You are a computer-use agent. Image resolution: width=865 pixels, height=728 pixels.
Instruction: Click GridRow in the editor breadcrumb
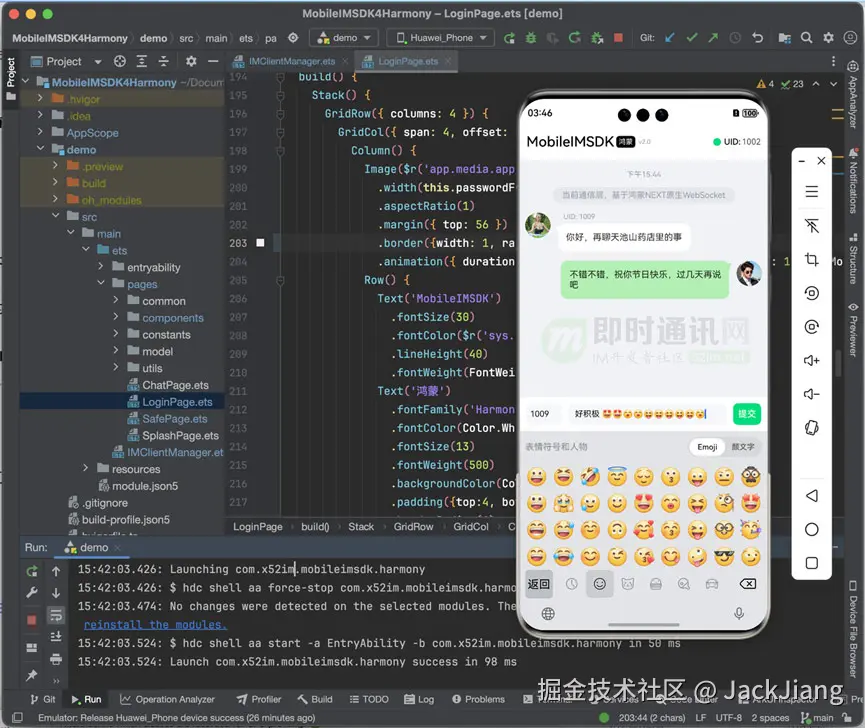click(x=413, y=527)
